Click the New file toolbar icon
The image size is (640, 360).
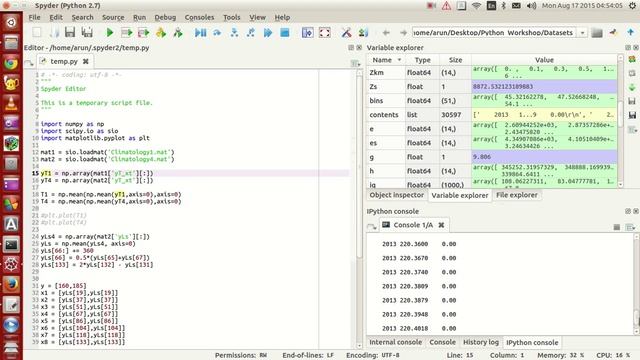point(37,32)
